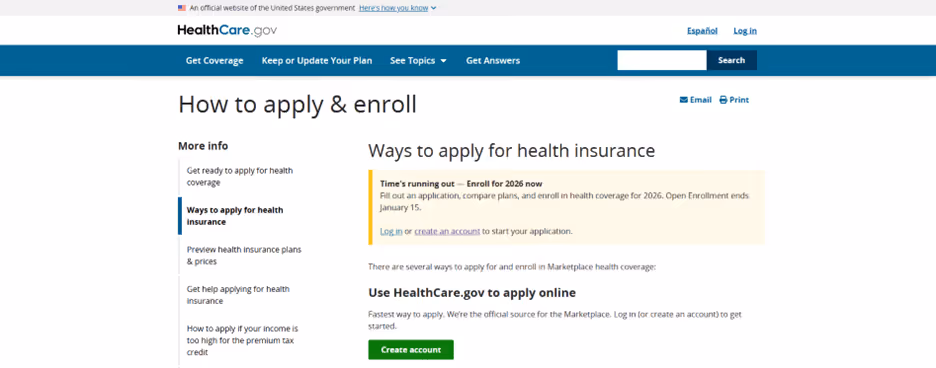Go to HealthCare.gov home logo
Image resolution: width=936 pixels, height=368 pixels.
point(227,30)
